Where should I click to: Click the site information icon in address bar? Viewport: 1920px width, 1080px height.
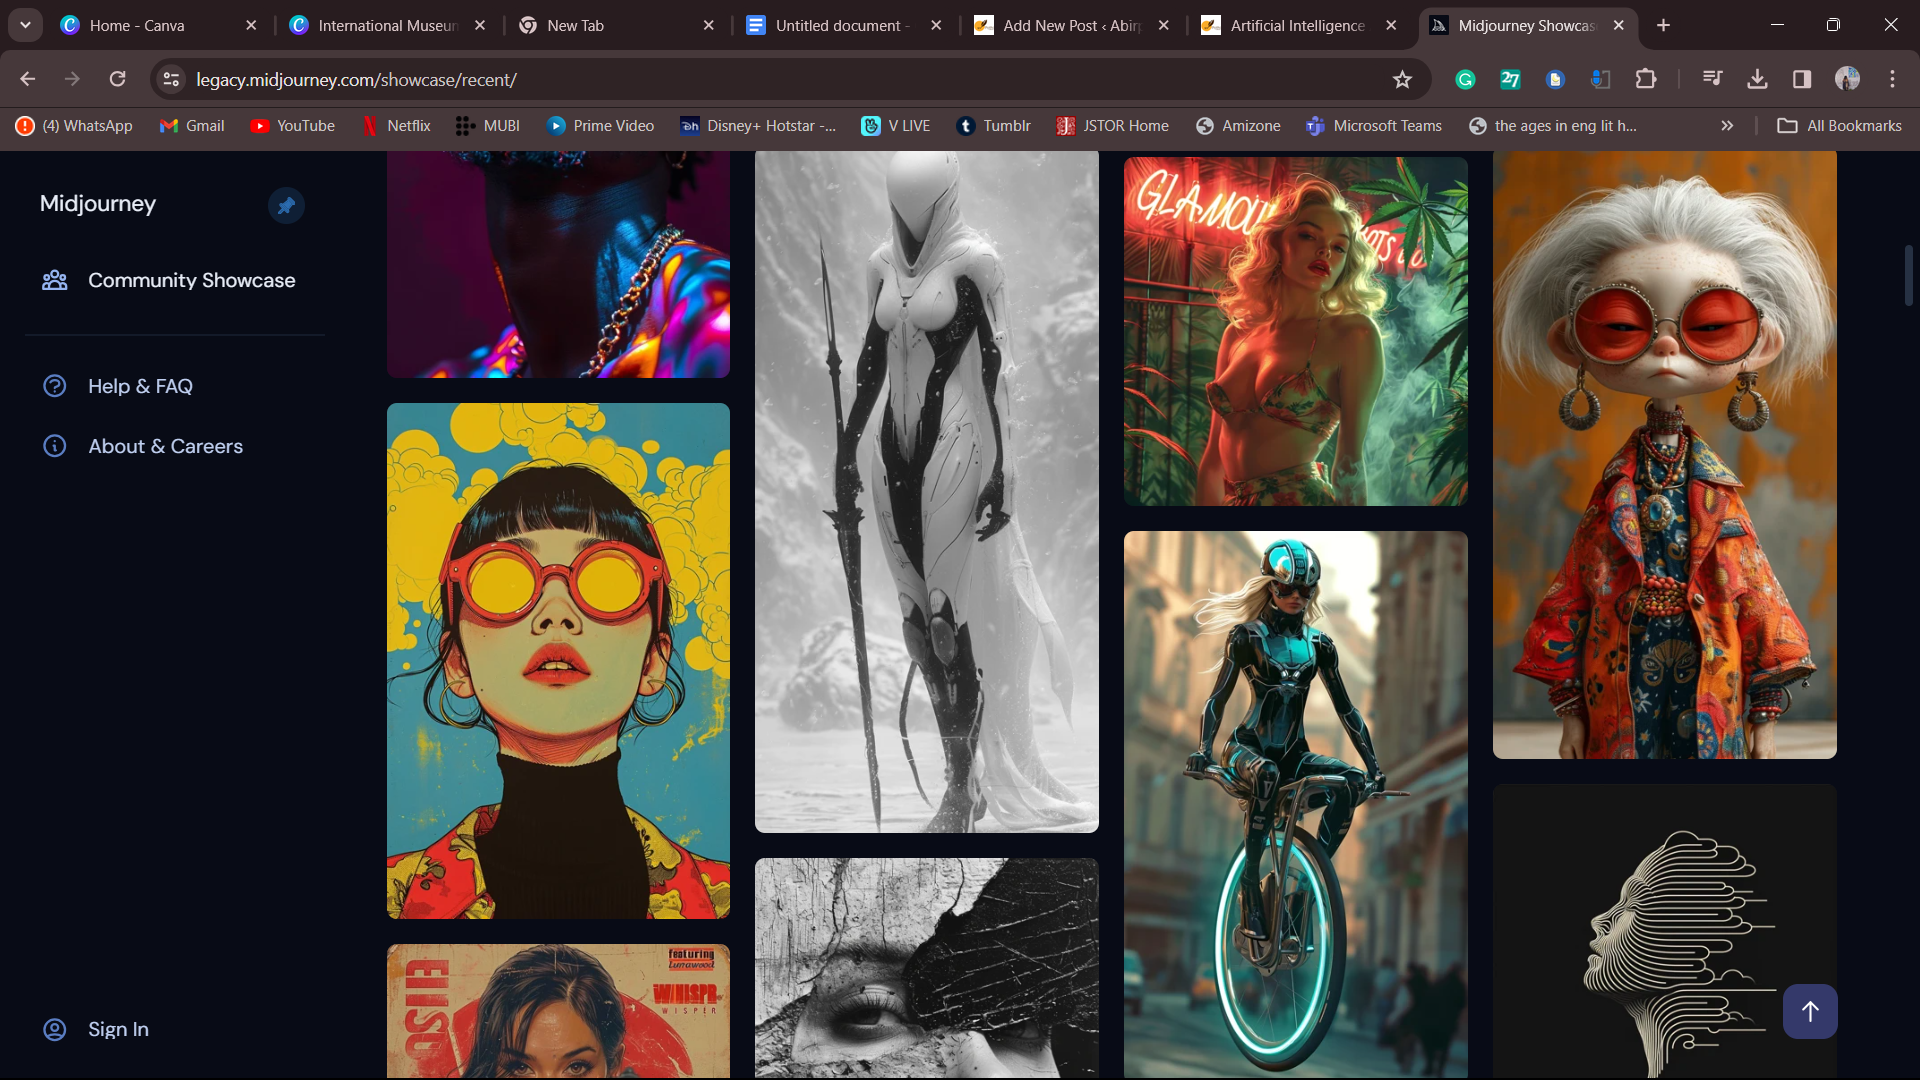[172, 79]
